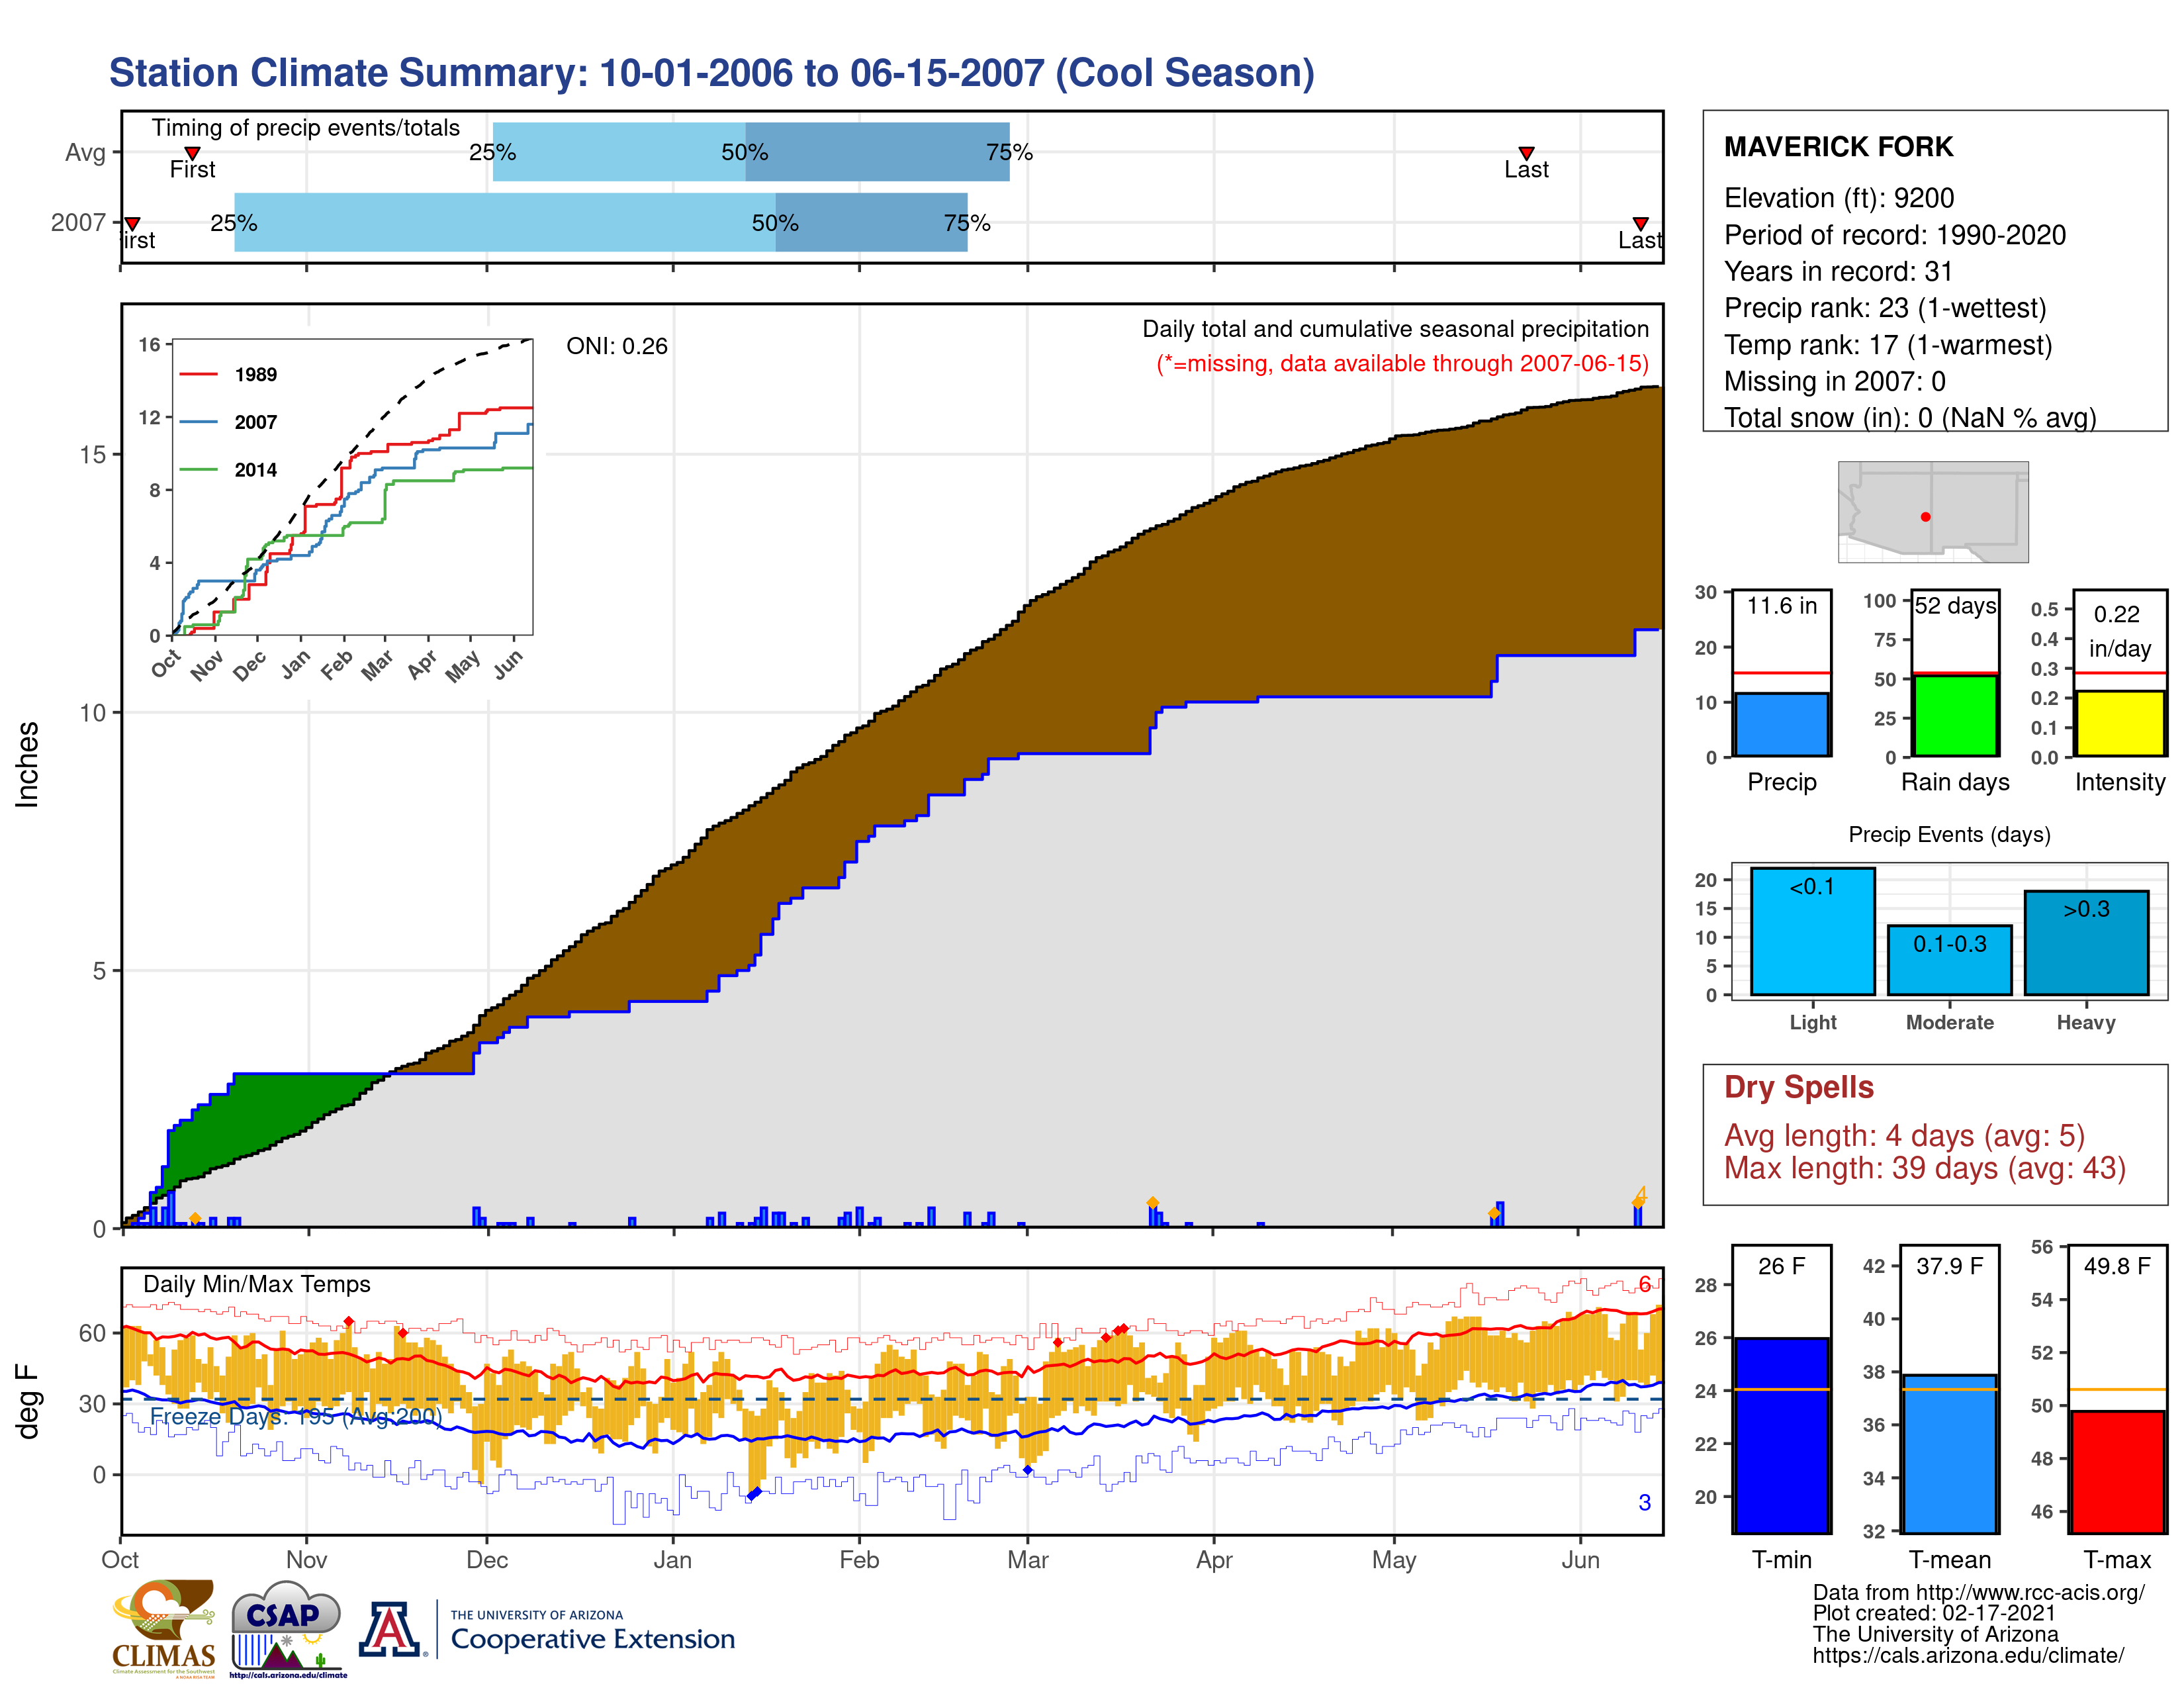The width and height of the screenshot is (2184, 1688).
Task: Click the 2007 row 75% marker label
Action: [x=967, y=223]
